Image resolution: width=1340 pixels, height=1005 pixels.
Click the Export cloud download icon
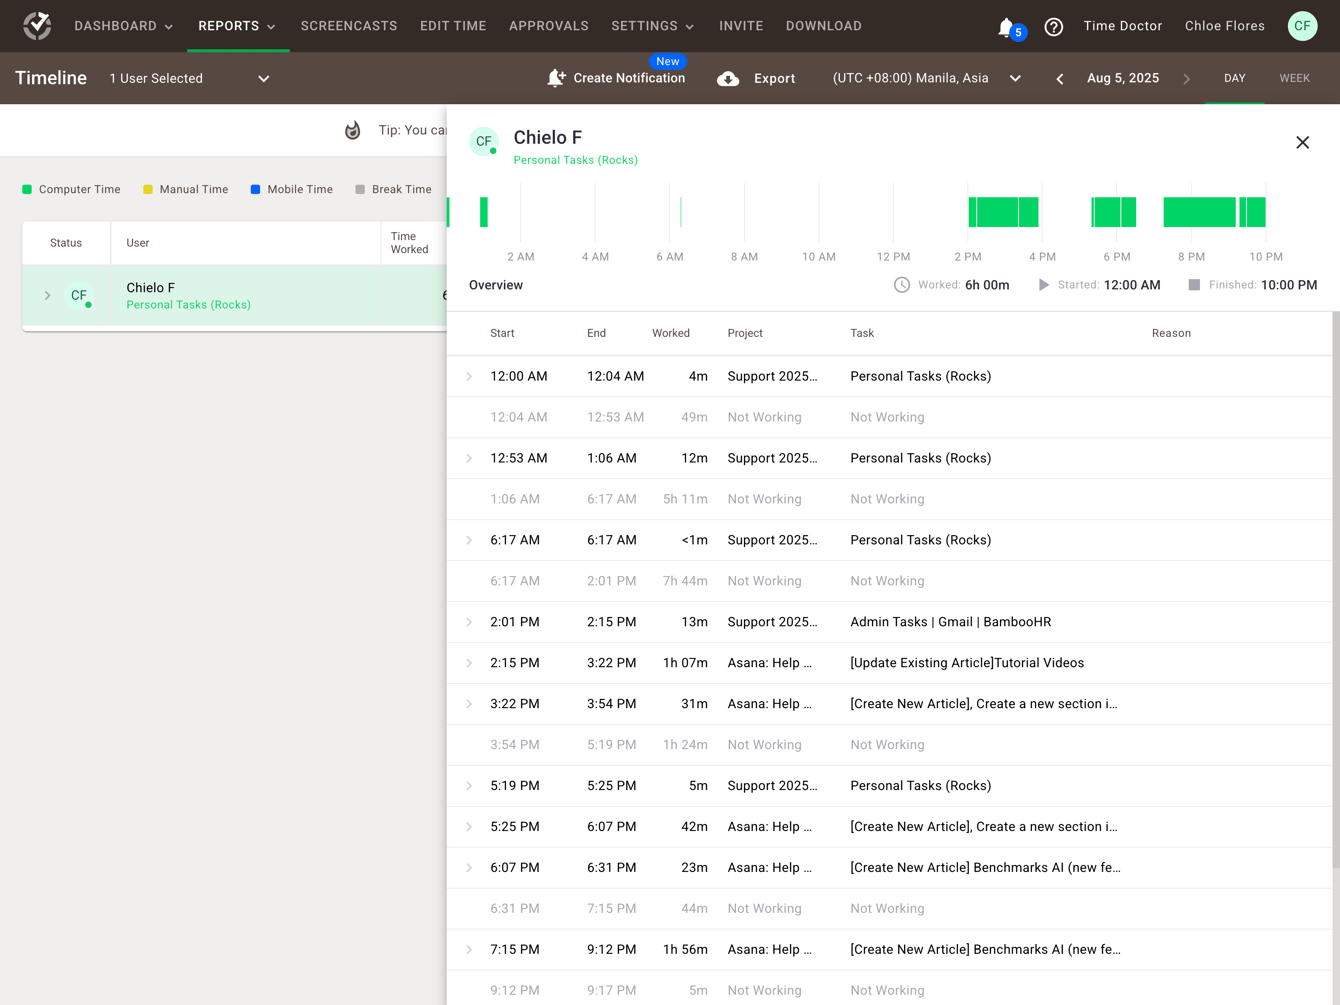728,79
